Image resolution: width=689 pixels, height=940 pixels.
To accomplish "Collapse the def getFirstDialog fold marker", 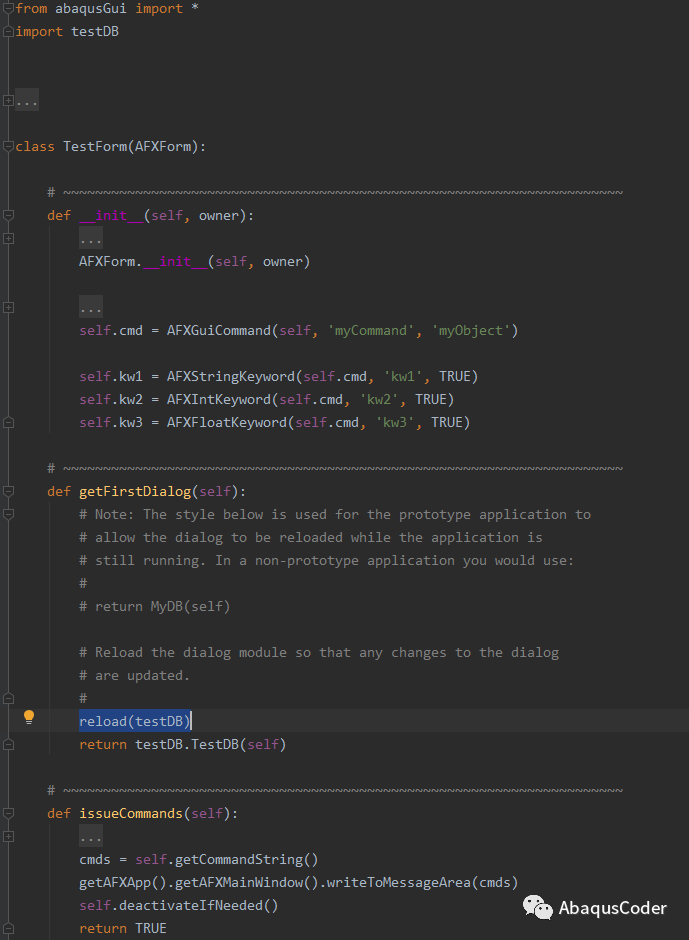I will [8, 492].
